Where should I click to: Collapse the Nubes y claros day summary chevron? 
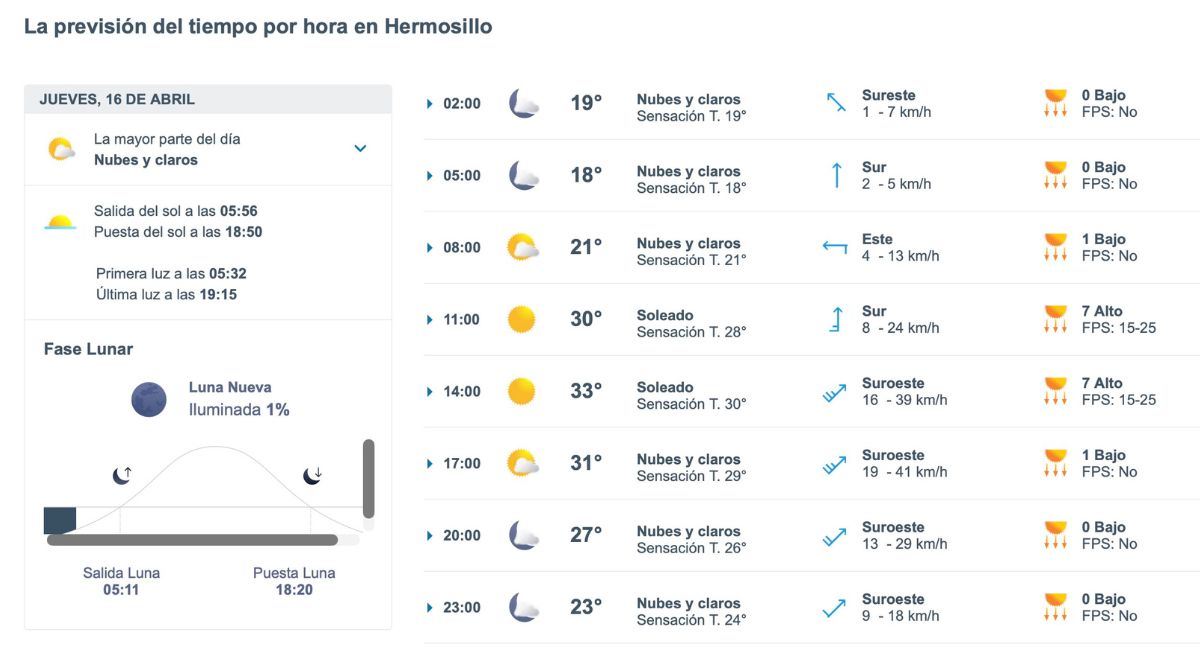[x=361, y=146]
